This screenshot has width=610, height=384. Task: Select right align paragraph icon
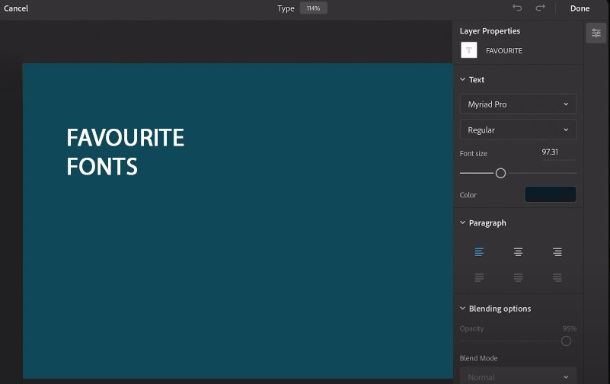[x=557, y=252]
